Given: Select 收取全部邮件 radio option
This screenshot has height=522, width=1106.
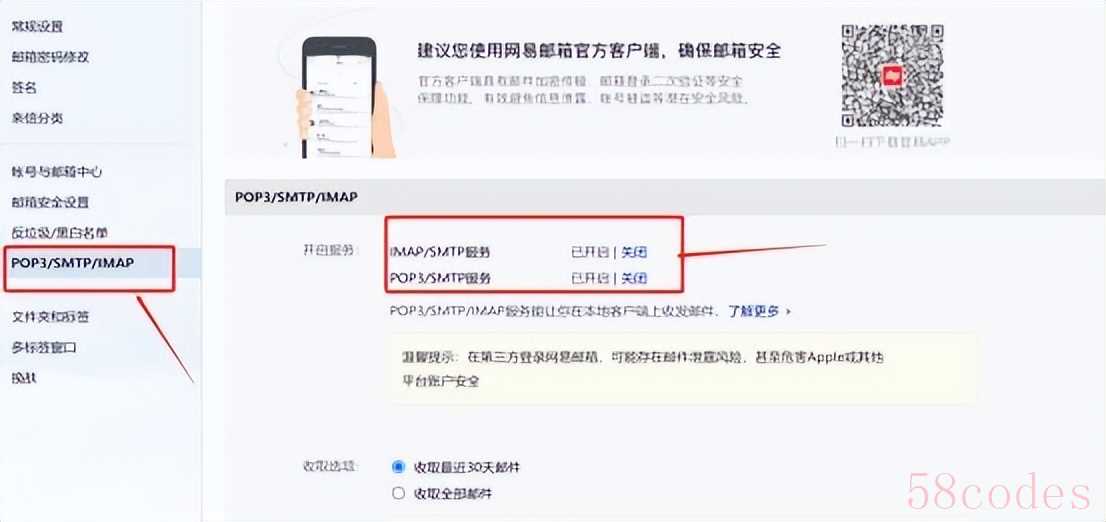Looking at the screenshot, I should point(399,493).
